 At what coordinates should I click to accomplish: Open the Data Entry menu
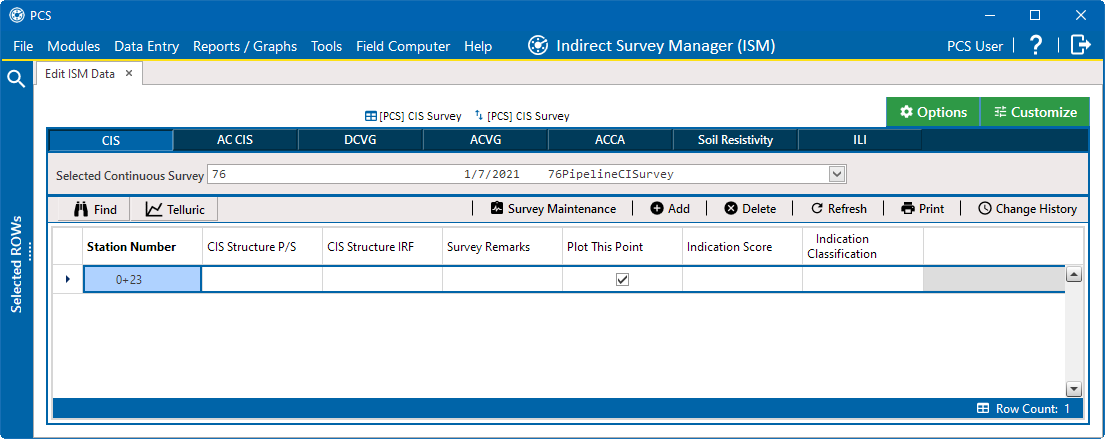click(147, 47)
